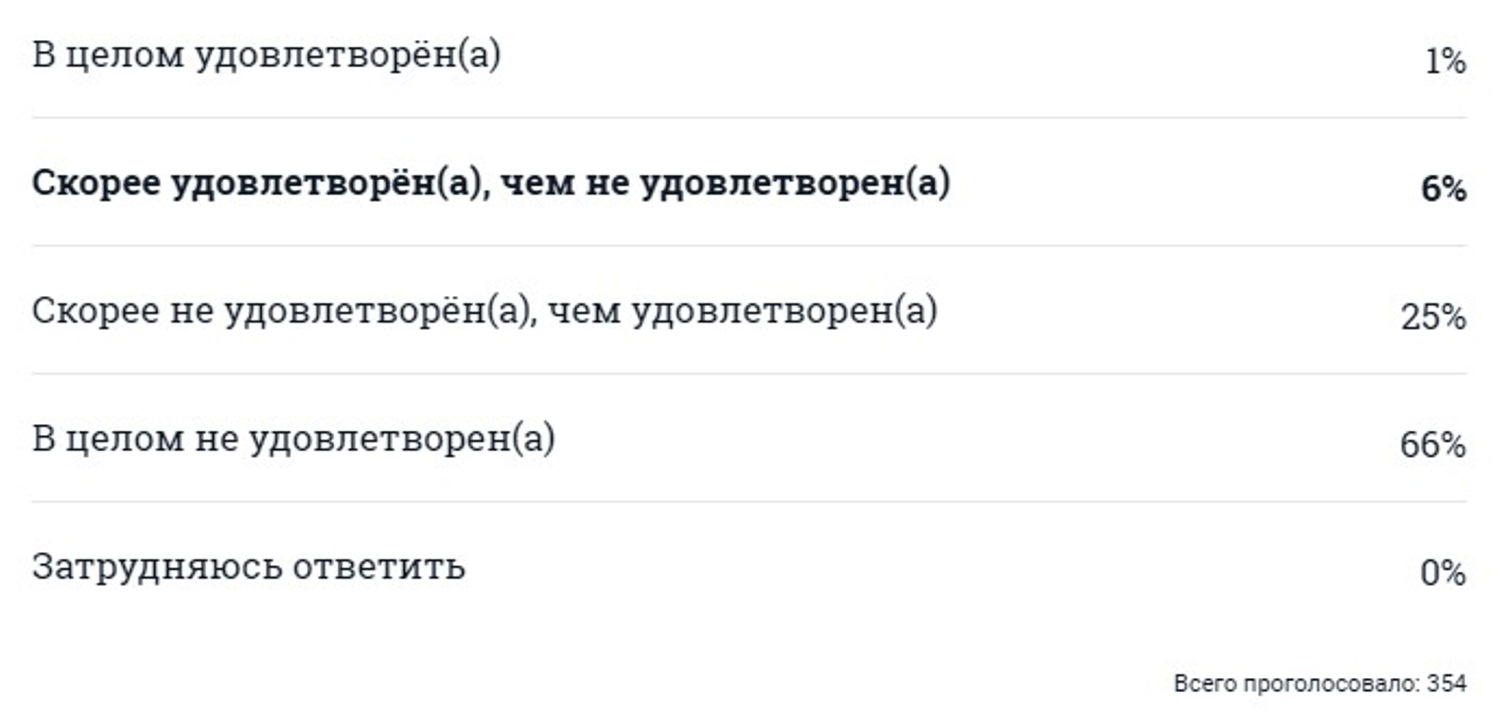1500x716 pixels.
Task: Click divider line beneath the bold 6% row
Action: [x=749, y=246]
